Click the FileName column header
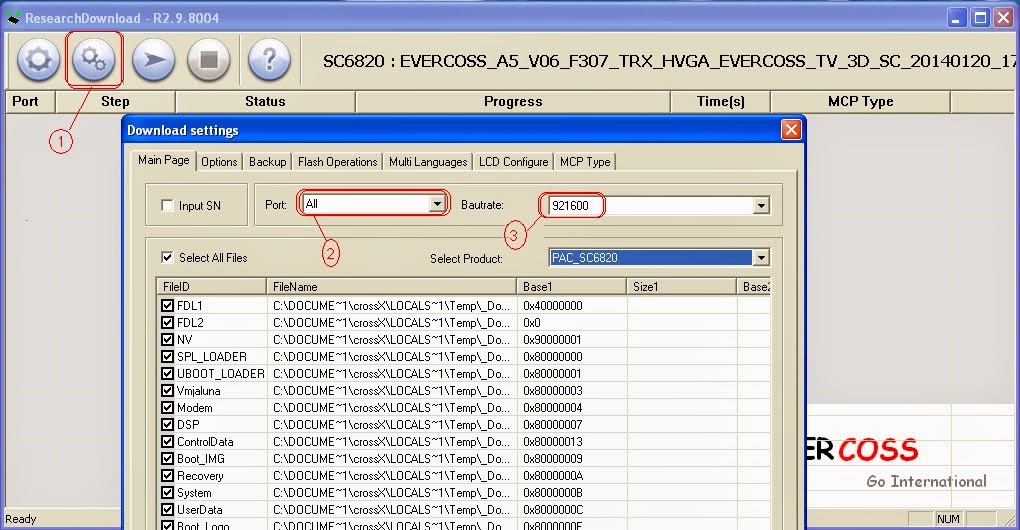 click(x=392, y=287)
